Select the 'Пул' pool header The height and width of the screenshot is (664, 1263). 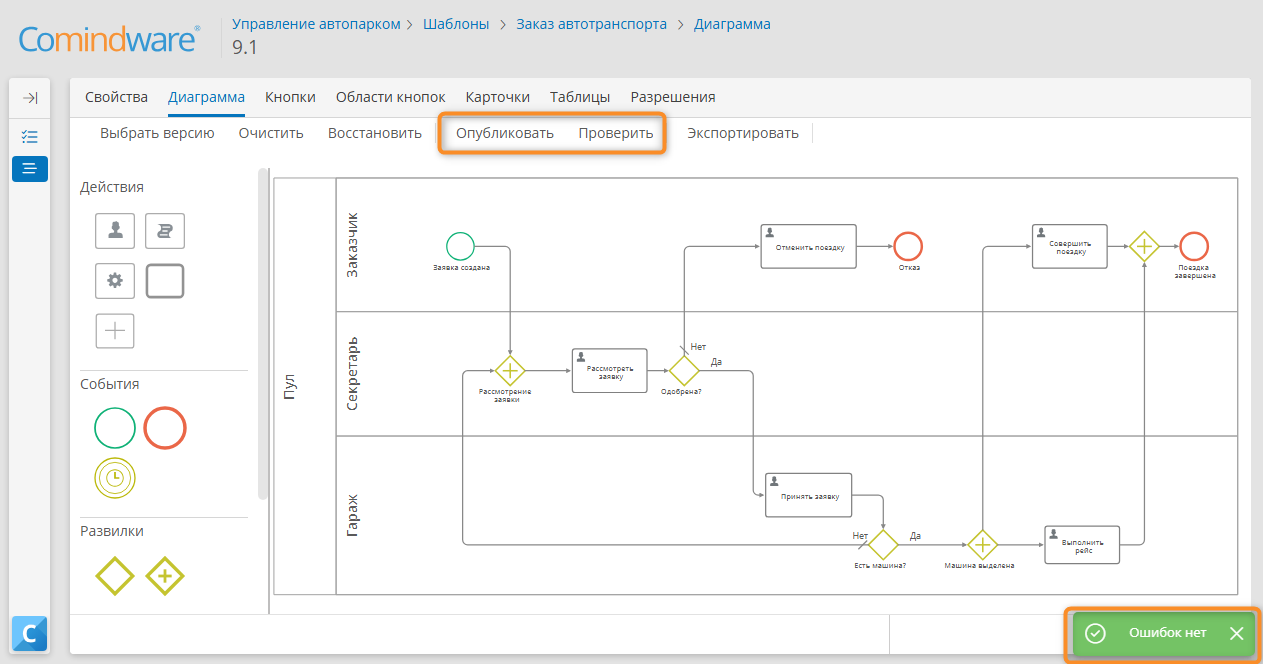point(290,387)
